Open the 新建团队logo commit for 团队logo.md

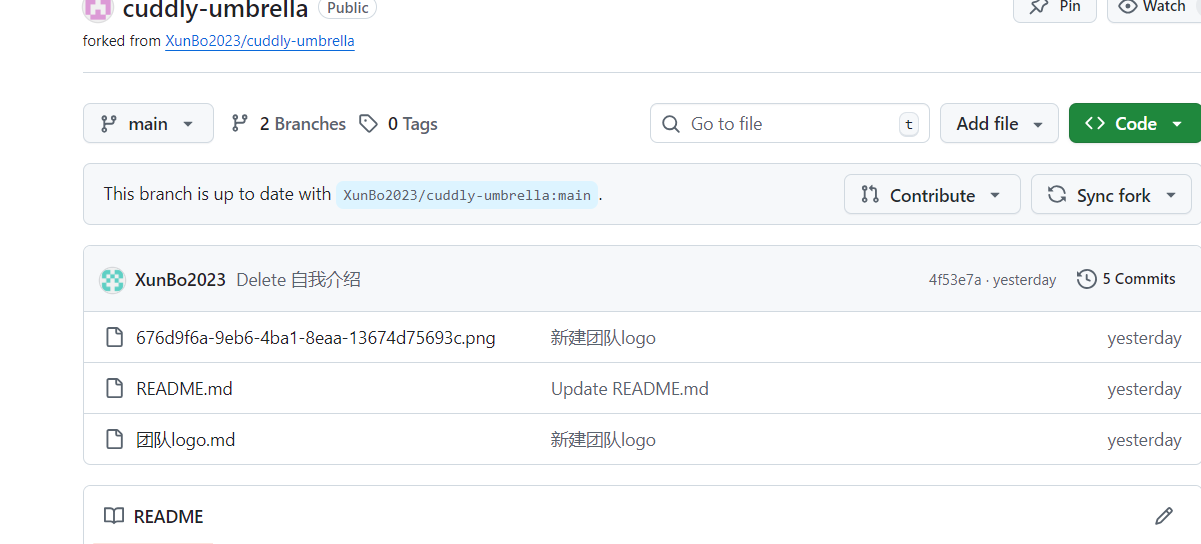[x=603, y=440]
